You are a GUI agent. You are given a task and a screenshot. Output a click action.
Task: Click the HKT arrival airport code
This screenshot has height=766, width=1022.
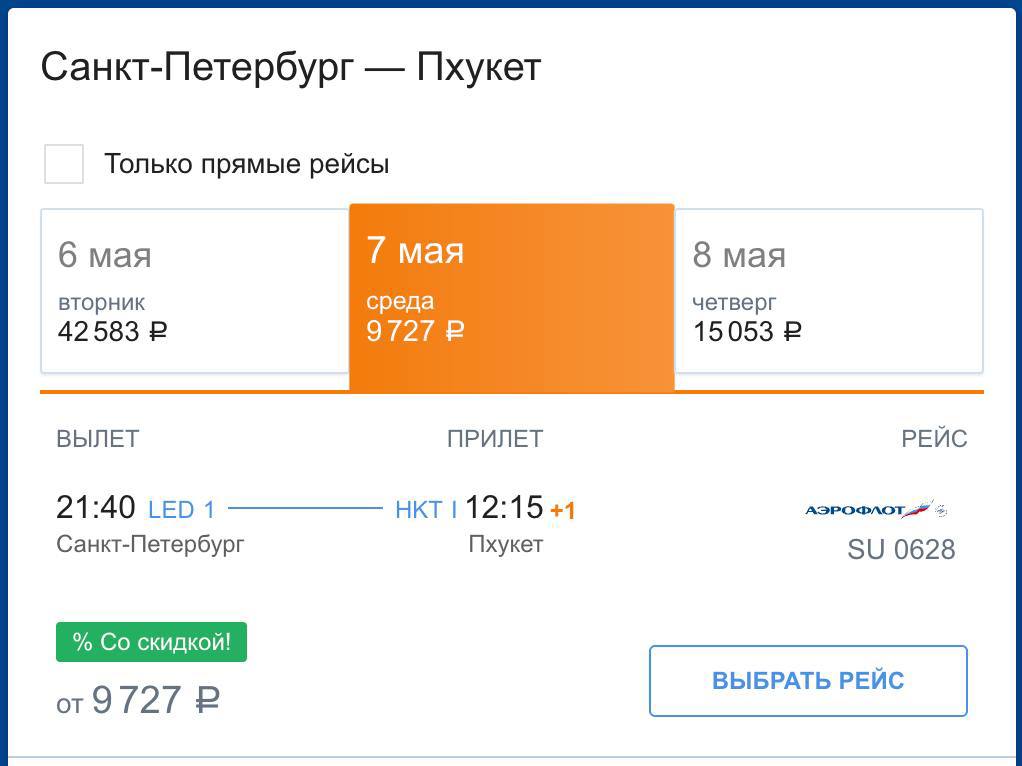point(425,510)
